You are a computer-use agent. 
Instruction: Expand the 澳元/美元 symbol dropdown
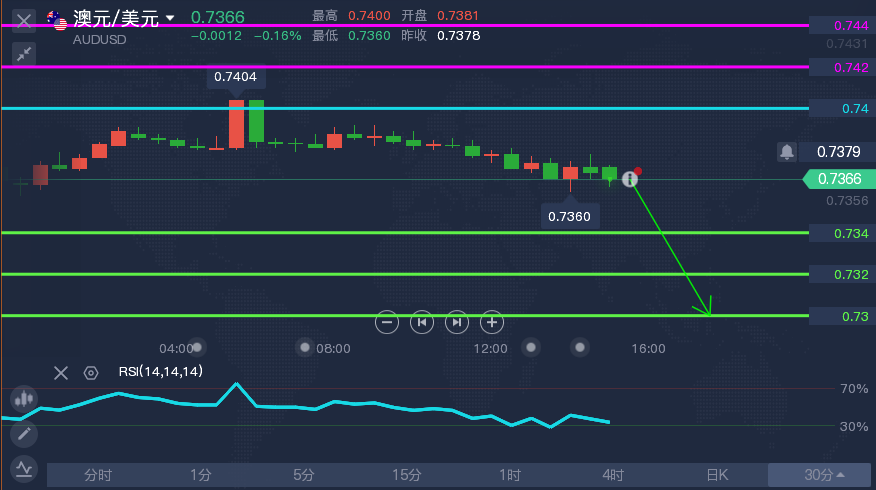pyautogui.click(x=170, y=18)
